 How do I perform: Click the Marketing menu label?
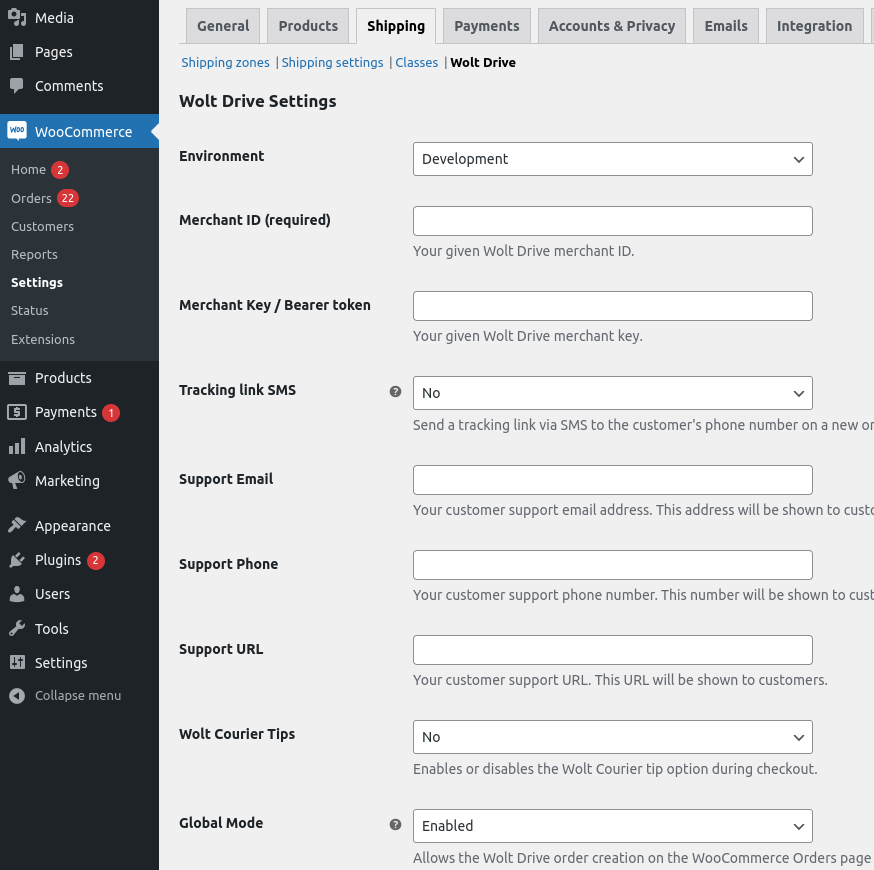pyautogui.click(x=67, y=480)
